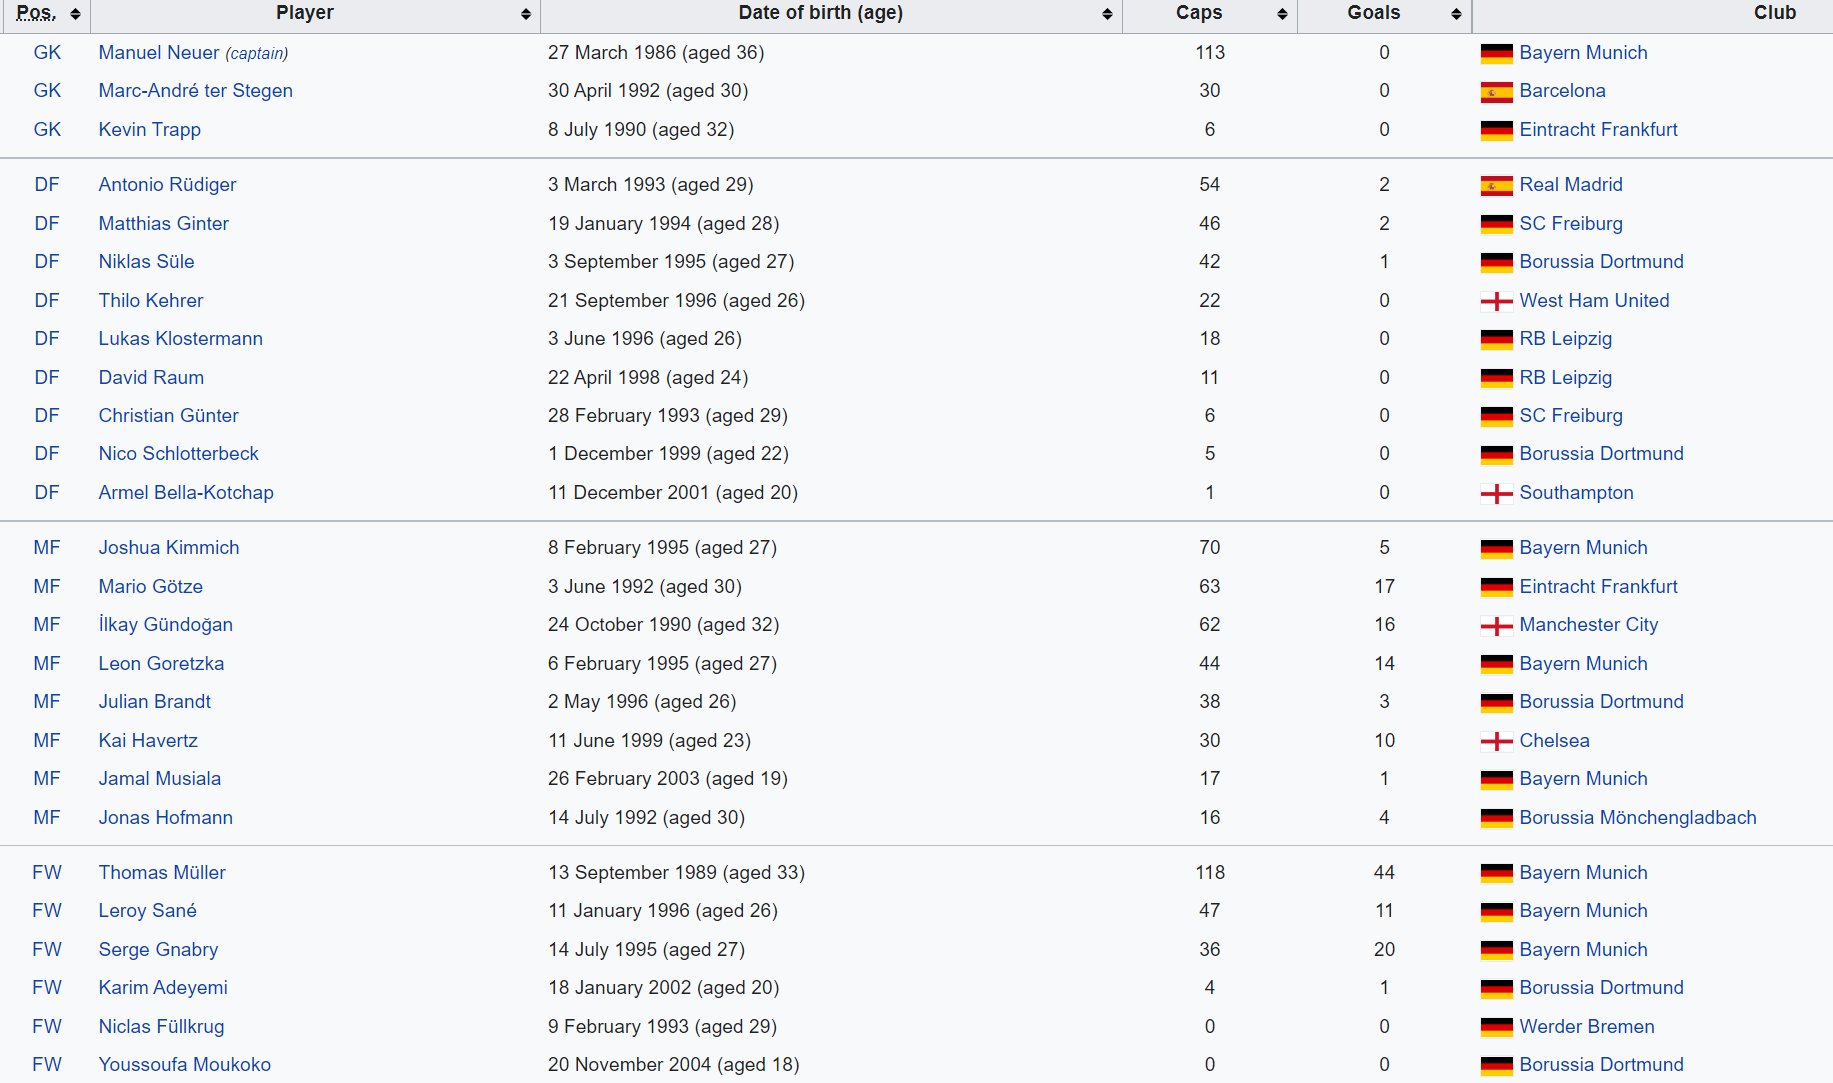
Task: Open Jamal Musiala's player page
Action: click(160, 779)
